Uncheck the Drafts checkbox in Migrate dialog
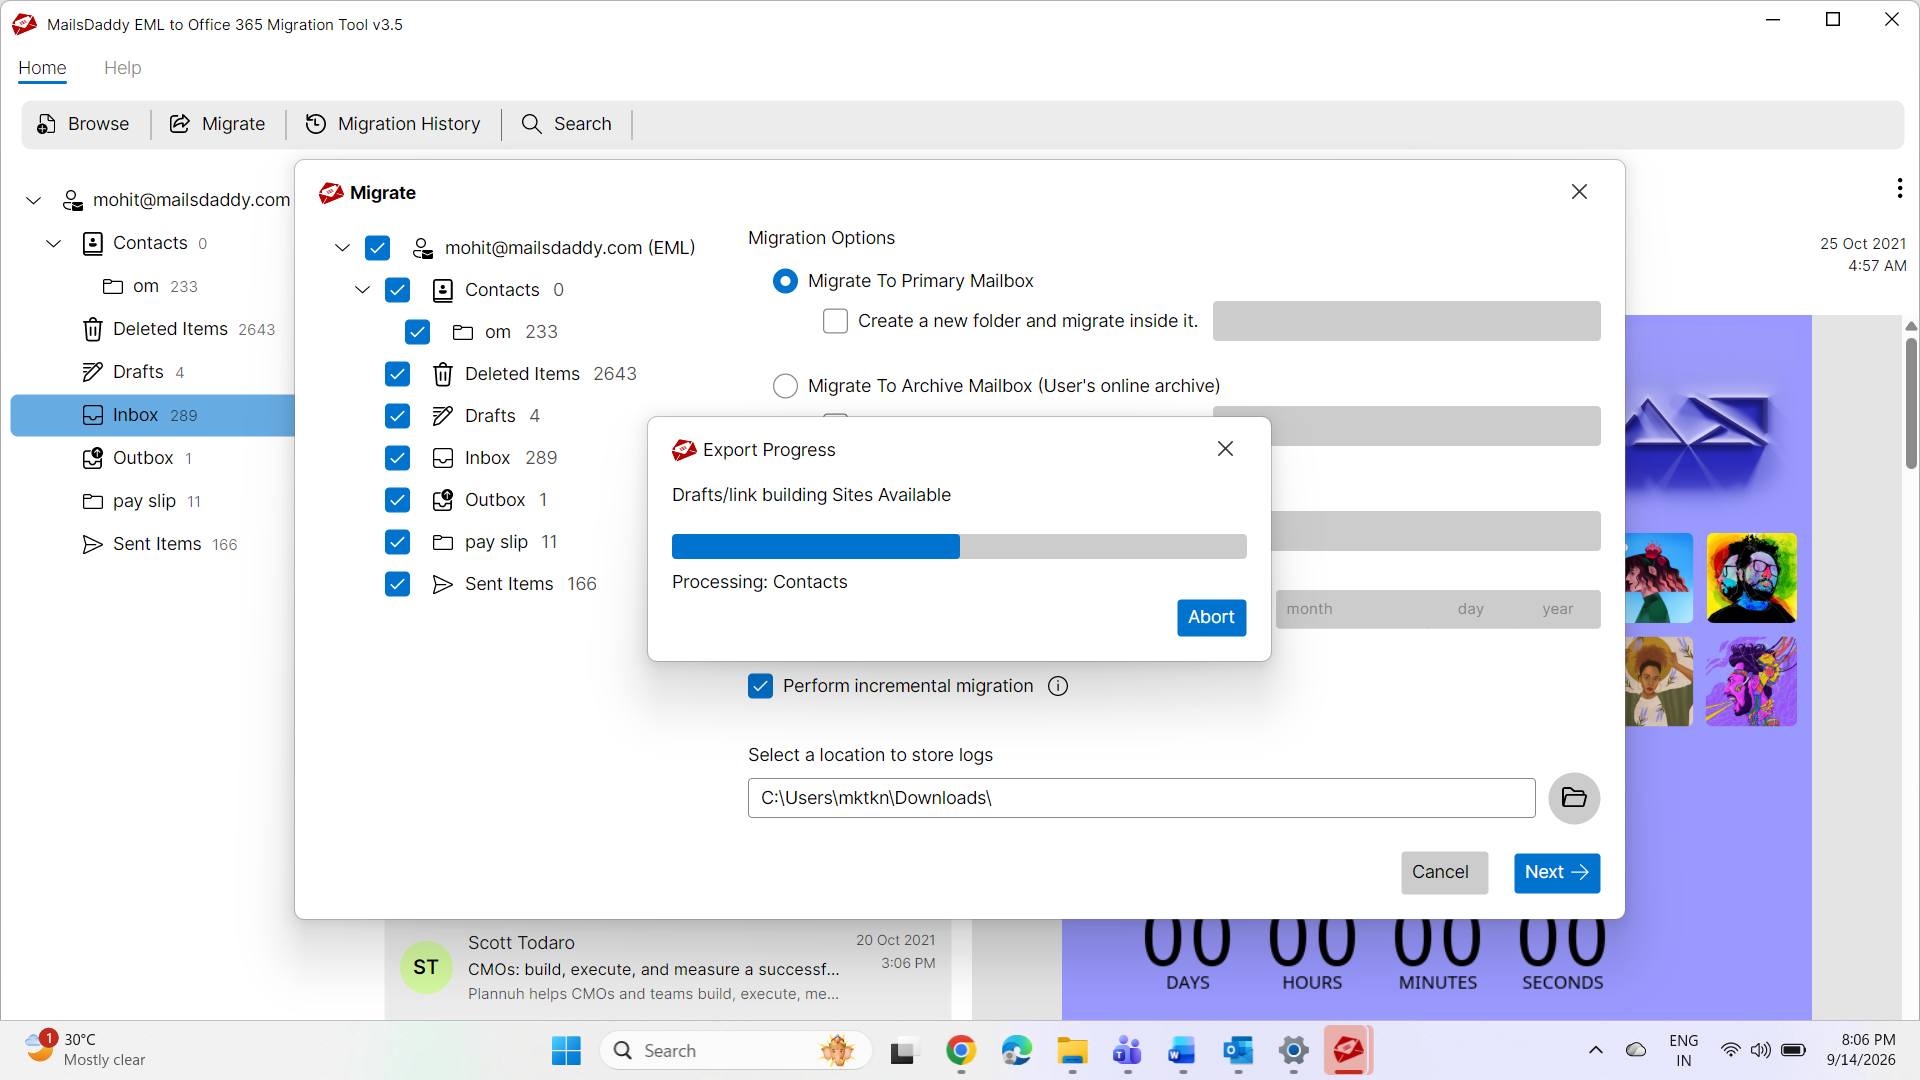 (397, 416)
